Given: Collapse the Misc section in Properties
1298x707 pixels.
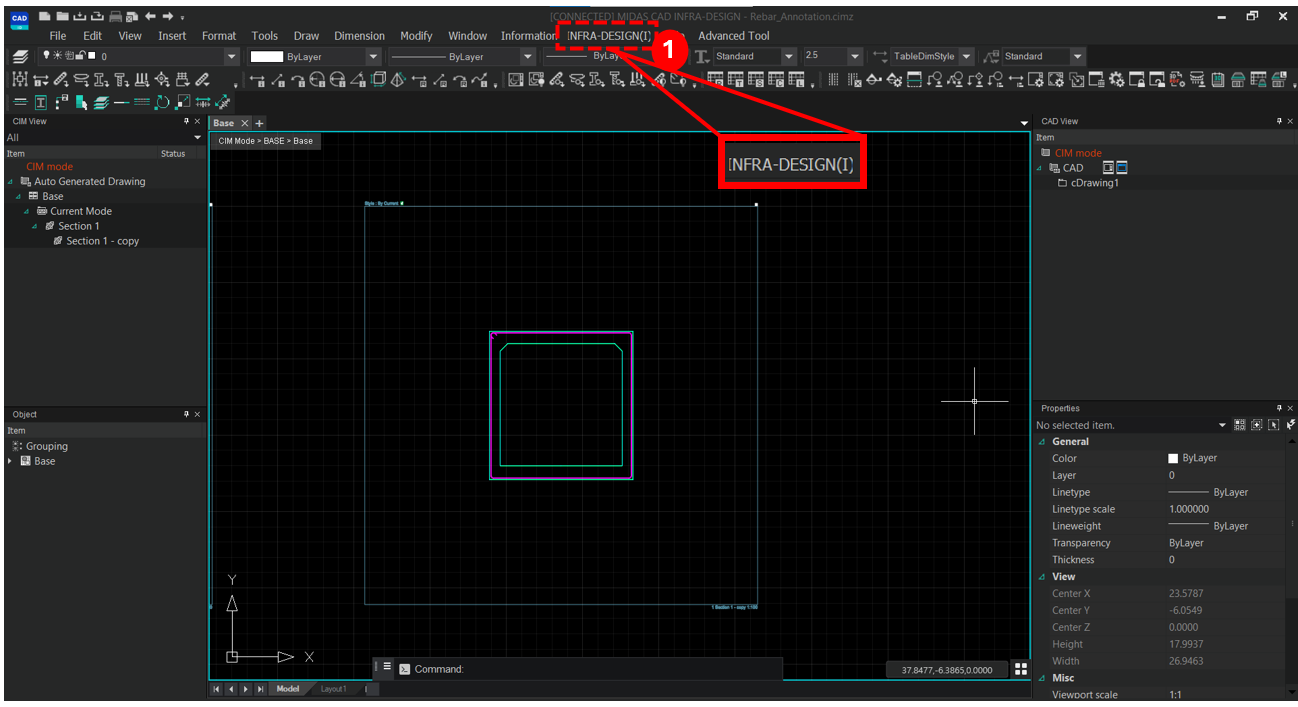Looking at the screenshot, I should click(1042, 678).
